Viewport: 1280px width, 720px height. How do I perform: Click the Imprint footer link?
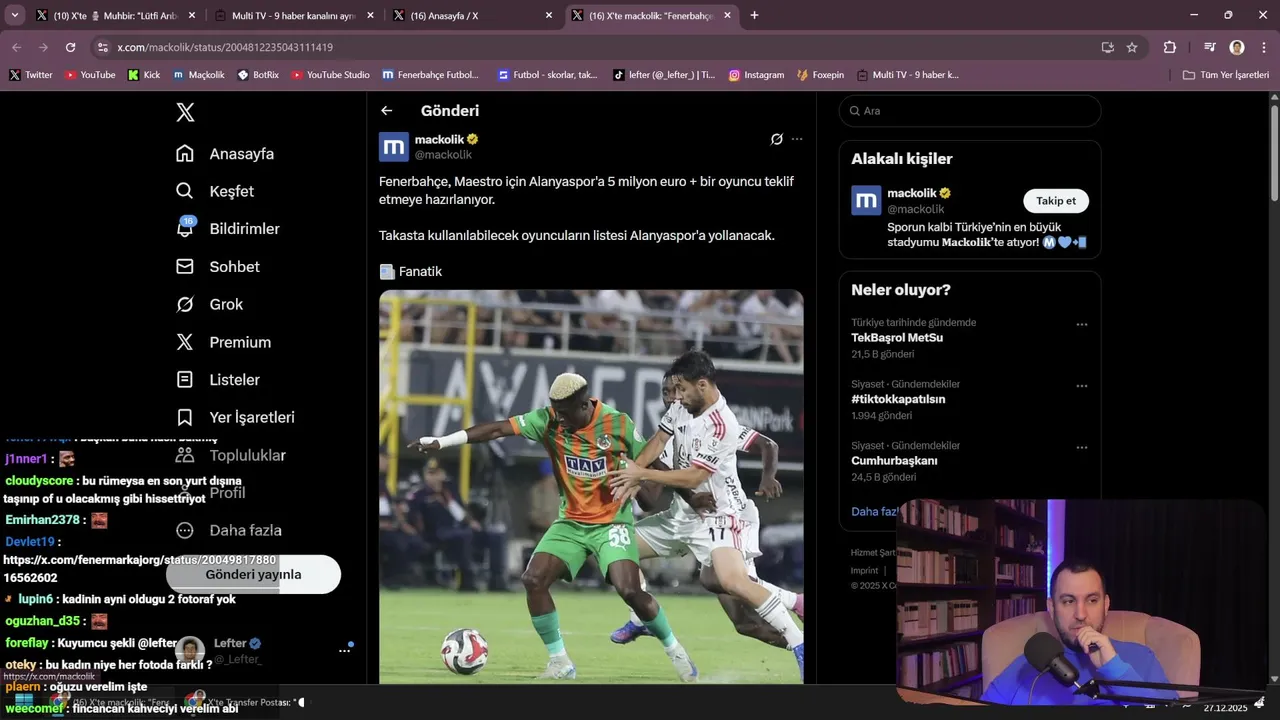[864, 571]
